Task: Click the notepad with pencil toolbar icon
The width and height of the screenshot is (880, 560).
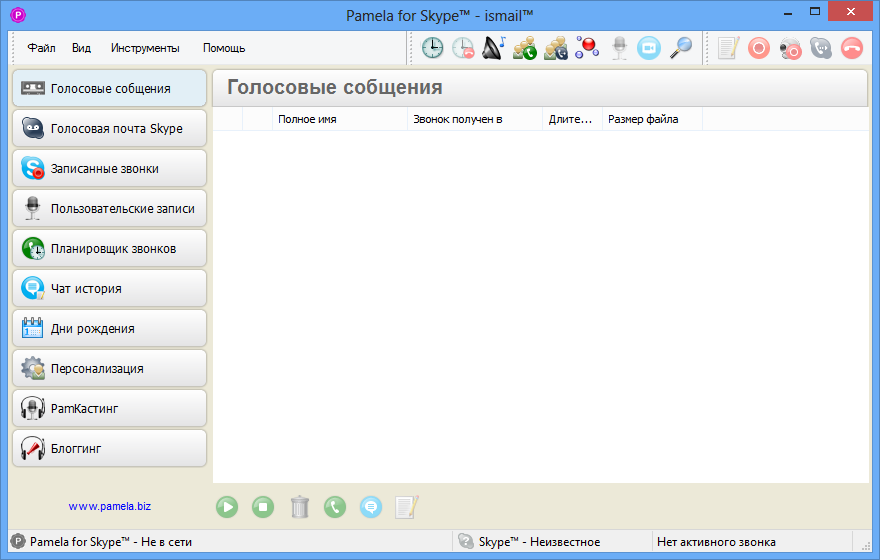Action: [x=728, y=48]
